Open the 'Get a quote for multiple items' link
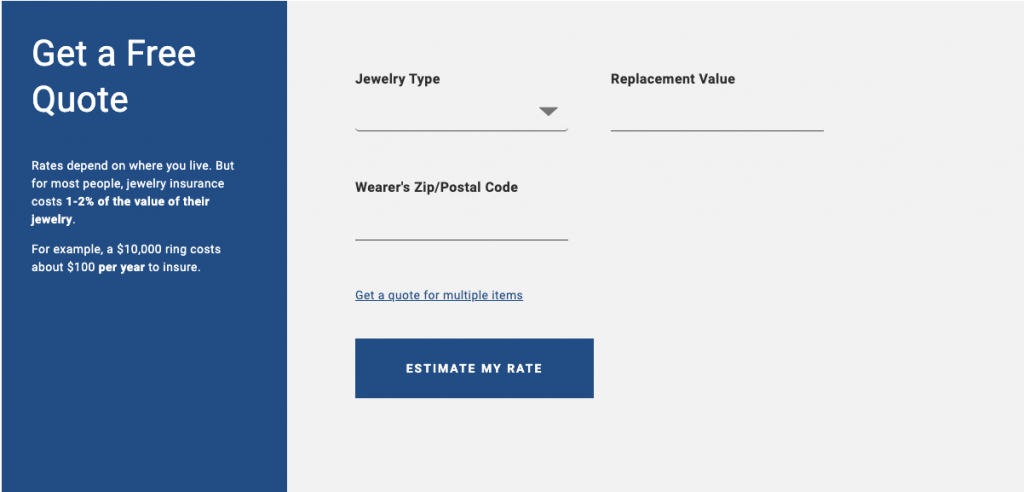The height and width of the screenshot is (492, 1024). pos(438,295)
